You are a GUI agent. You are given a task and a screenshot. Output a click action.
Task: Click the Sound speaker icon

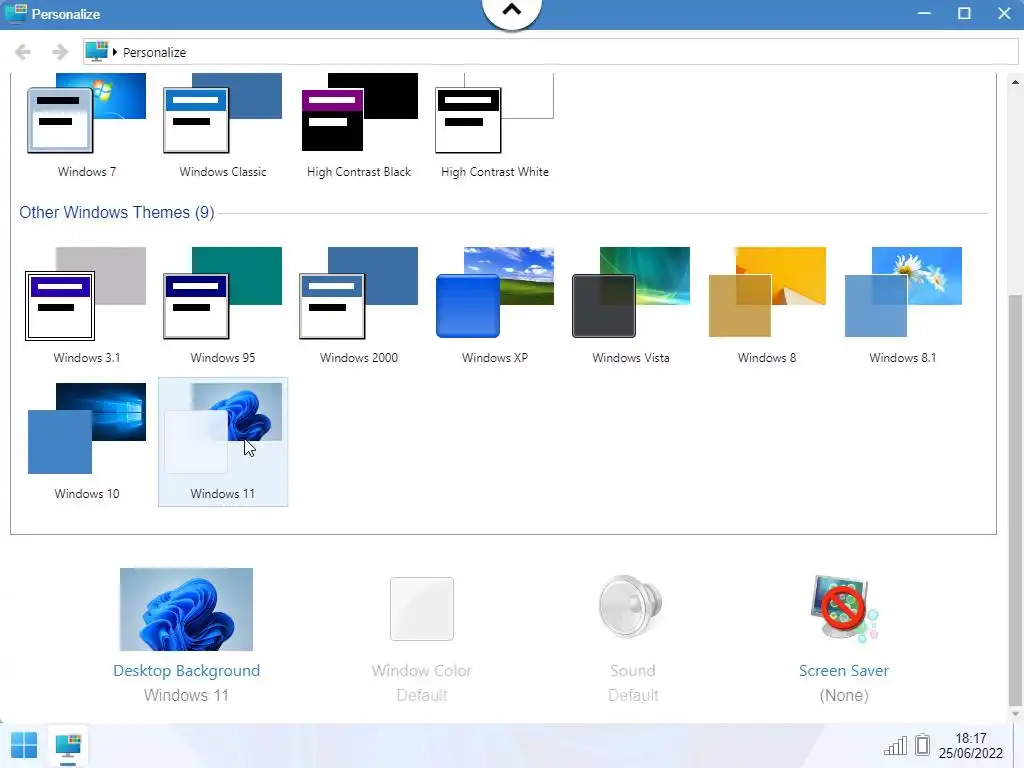coord(631,606)
